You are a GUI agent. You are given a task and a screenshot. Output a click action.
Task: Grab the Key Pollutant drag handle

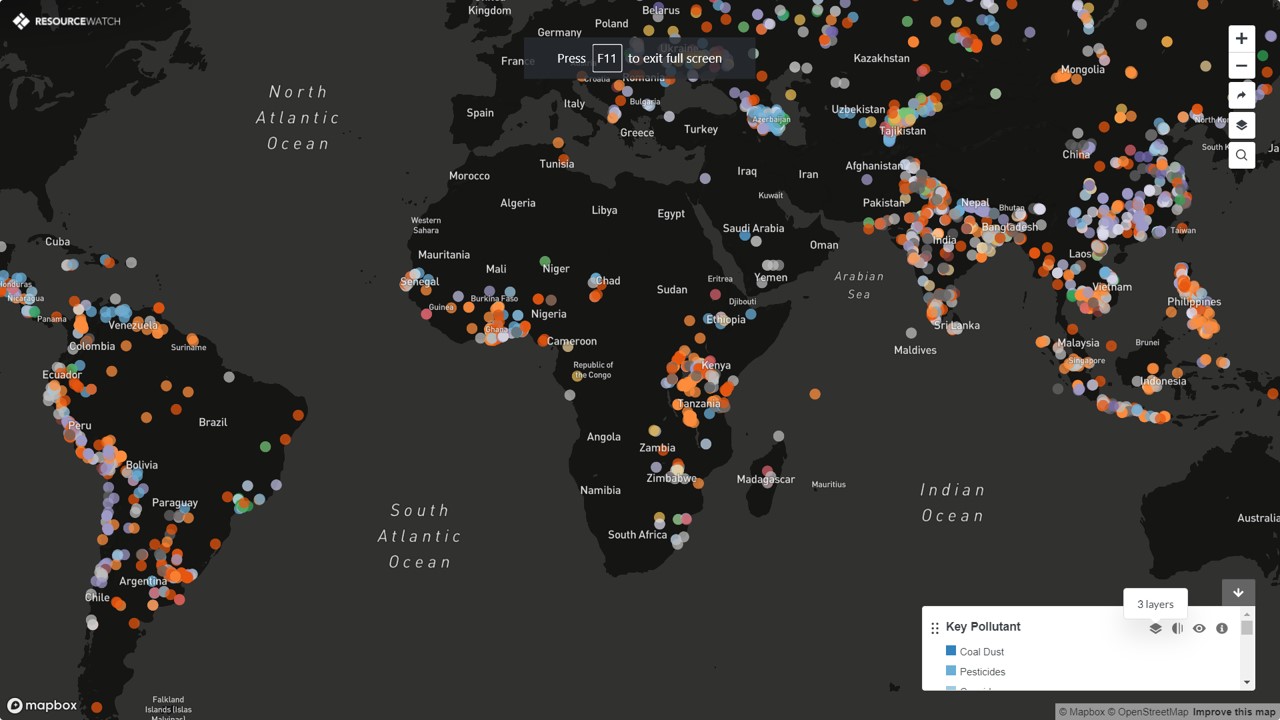[935, 628]
